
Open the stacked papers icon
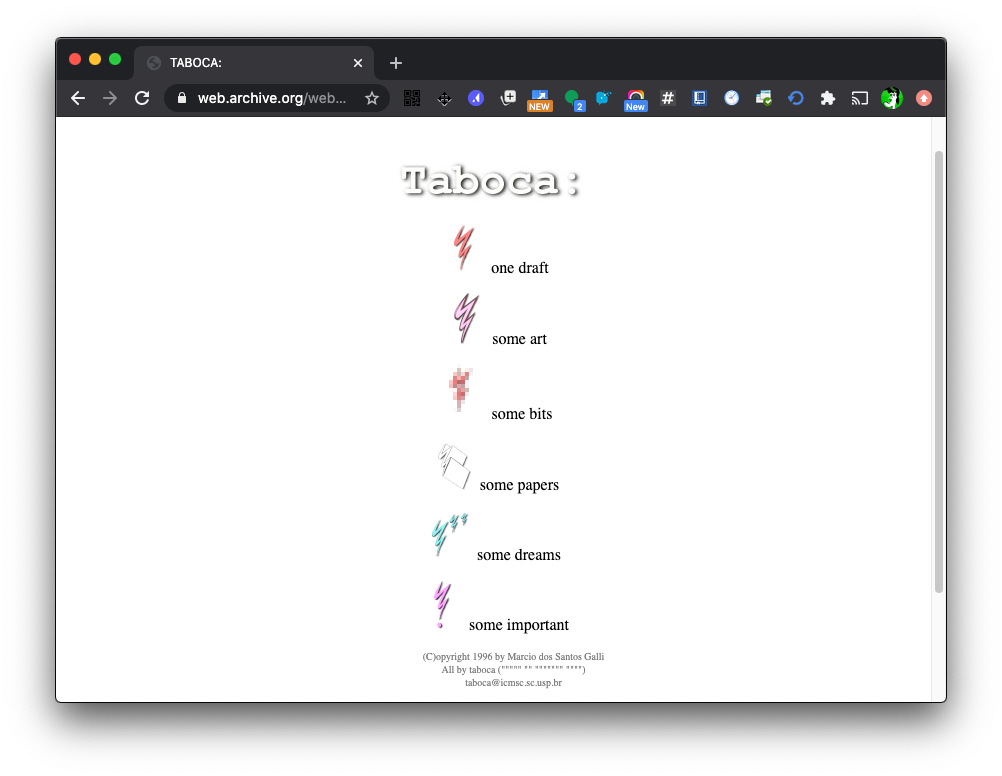tap(454, 466)
